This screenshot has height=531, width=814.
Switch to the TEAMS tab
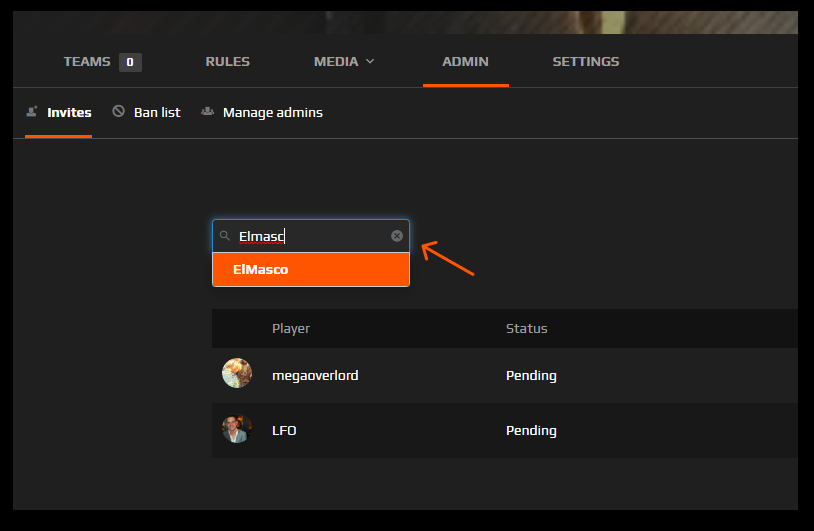87,62
